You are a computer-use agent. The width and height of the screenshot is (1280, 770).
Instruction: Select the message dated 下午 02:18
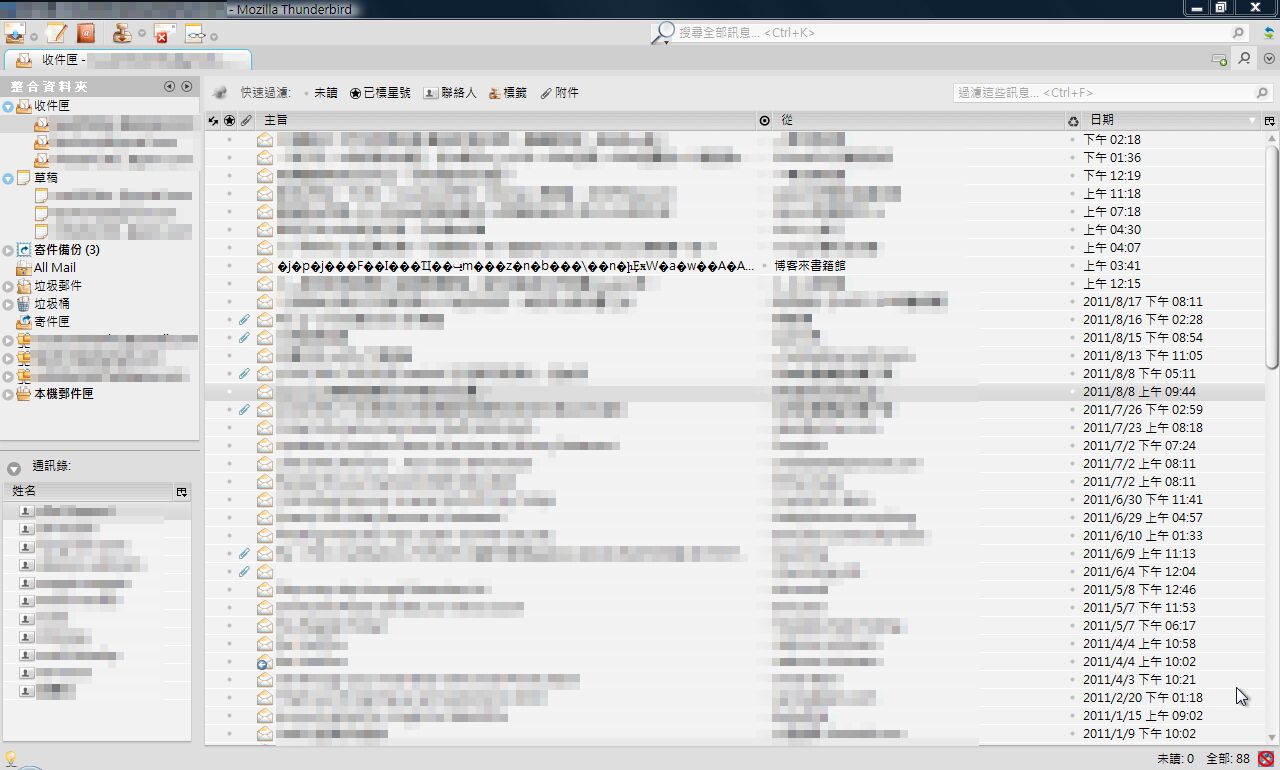point(735,140)
